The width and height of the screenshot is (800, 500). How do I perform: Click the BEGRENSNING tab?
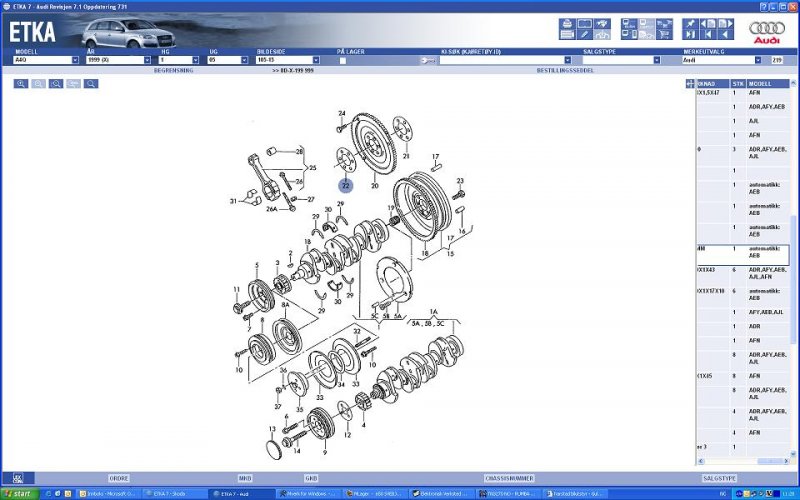coord(173,71)
